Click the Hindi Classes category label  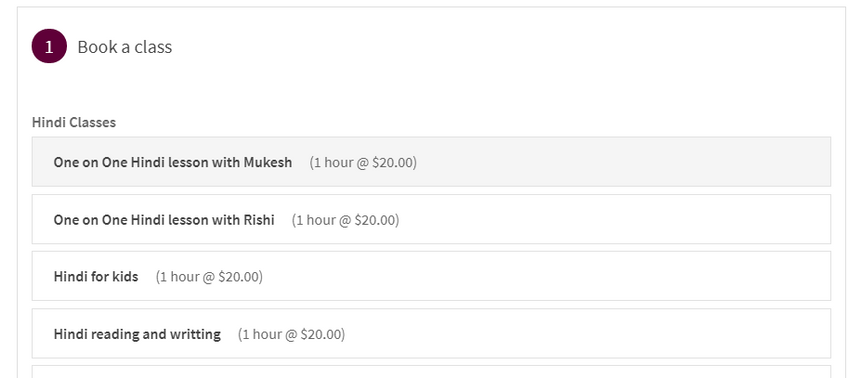[x=74, y=122]
